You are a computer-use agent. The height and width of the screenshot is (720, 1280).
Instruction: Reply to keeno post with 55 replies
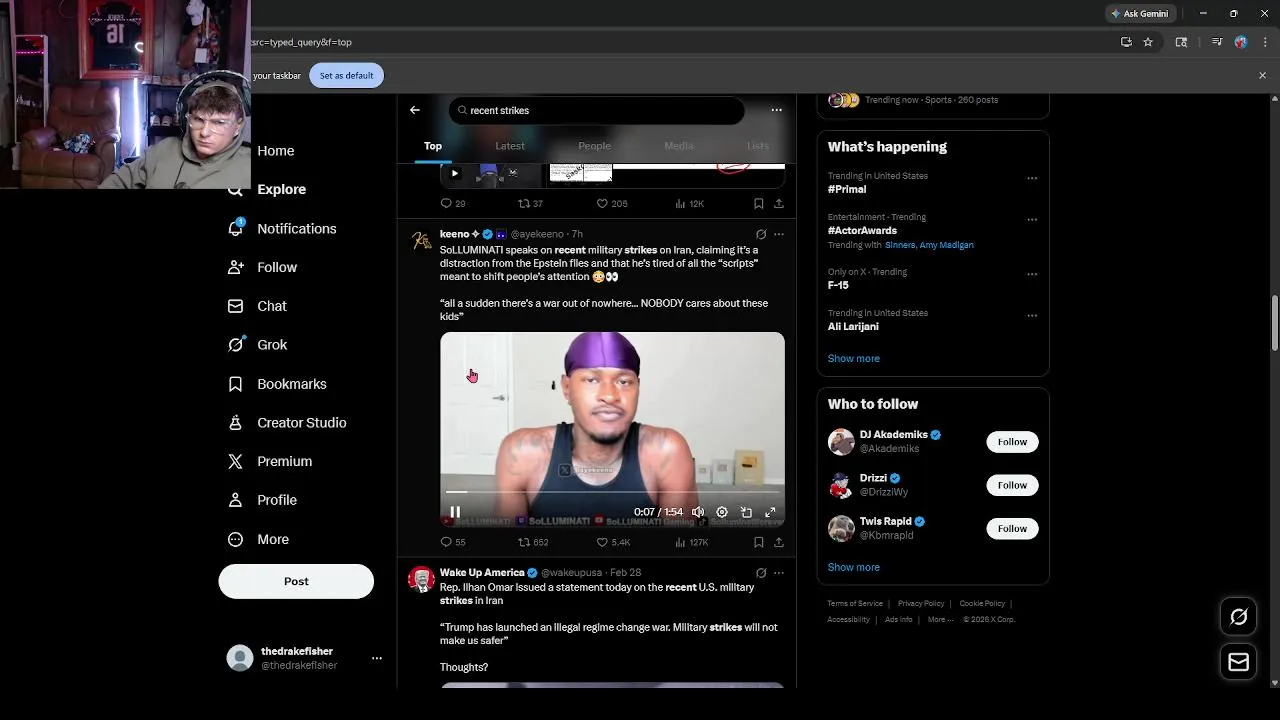click(x=453, y=542)
